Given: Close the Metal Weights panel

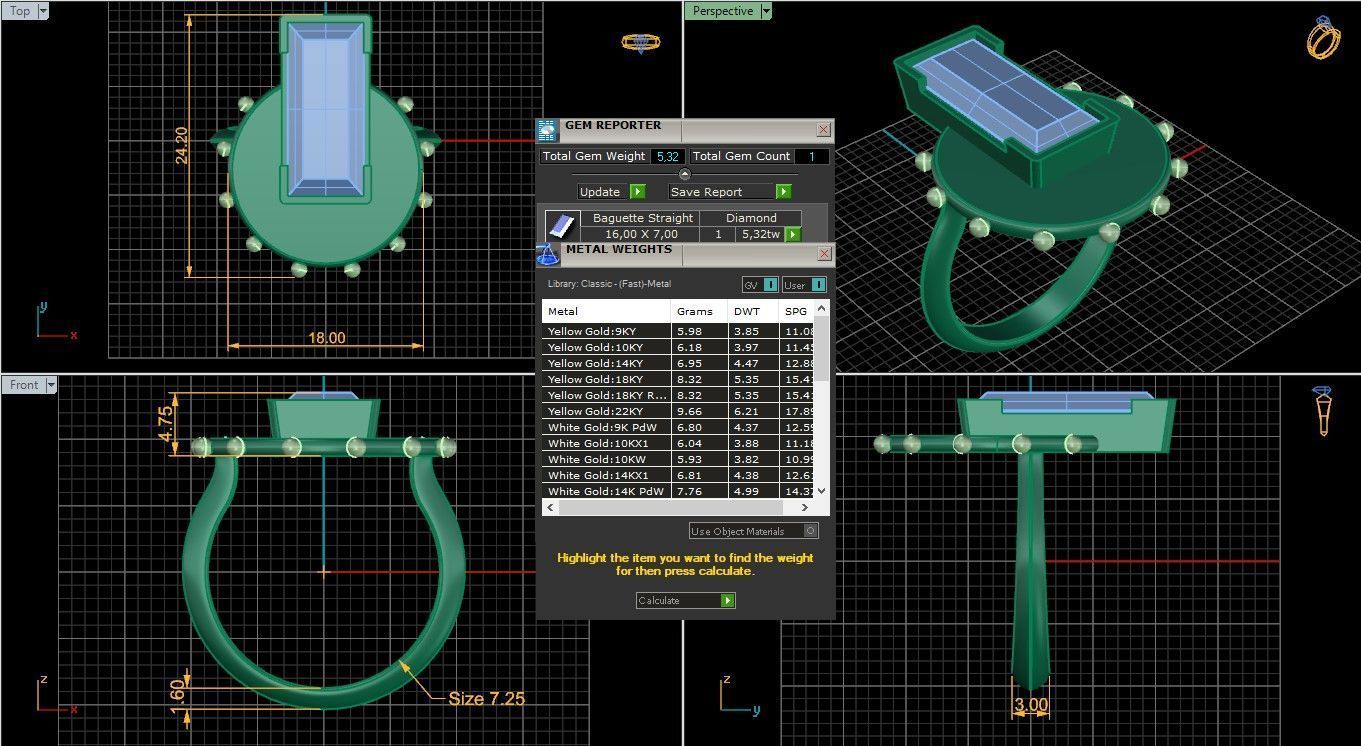Looking at the screenshot, I should 823,254.
